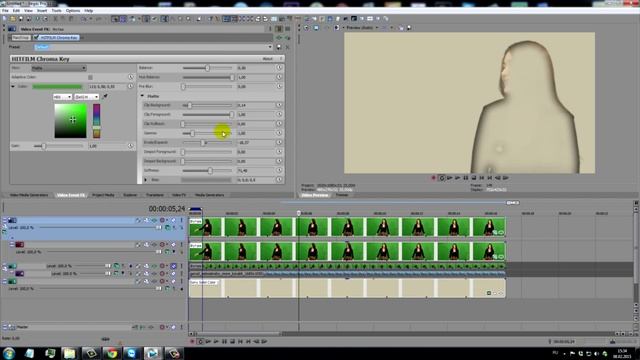Open the Tools menu
This screenshot has height=360, width=640.
coord(57,11)
